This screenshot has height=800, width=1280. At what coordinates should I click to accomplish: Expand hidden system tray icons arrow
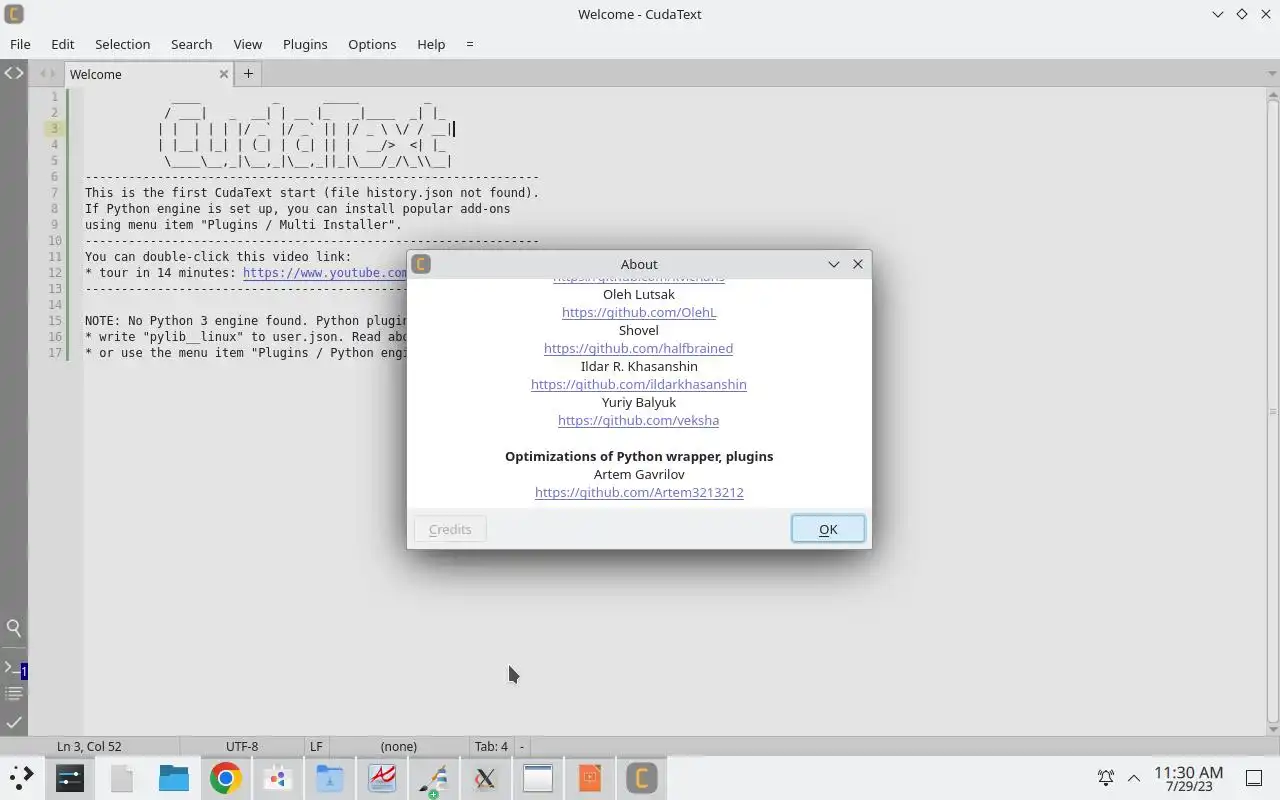pos(1134,777)
